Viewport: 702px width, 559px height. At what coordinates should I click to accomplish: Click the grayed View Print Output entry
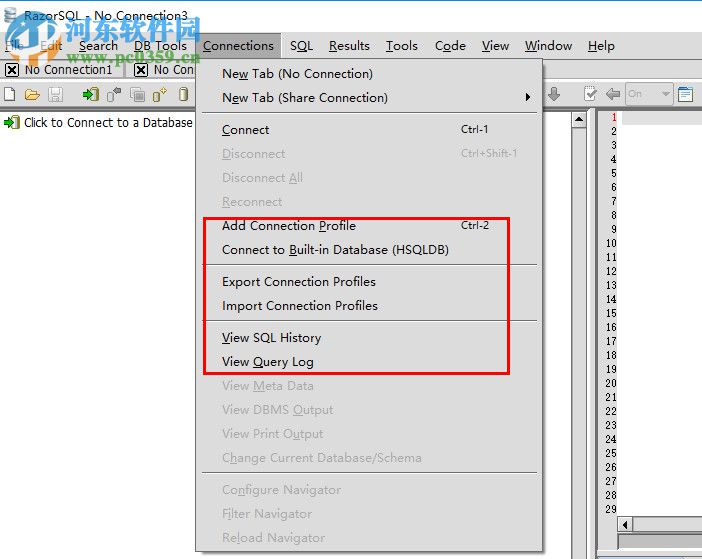click(369, 434)
